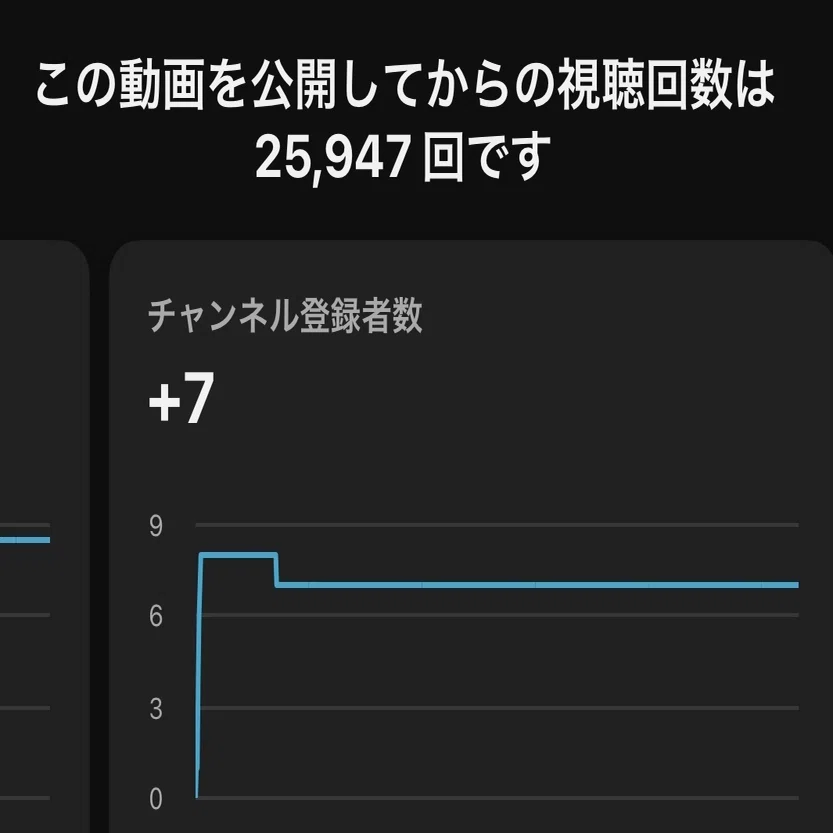Click the steep initial rise of the graph
The height and width of the screenshot is (833, 833).
click(199, 675)
